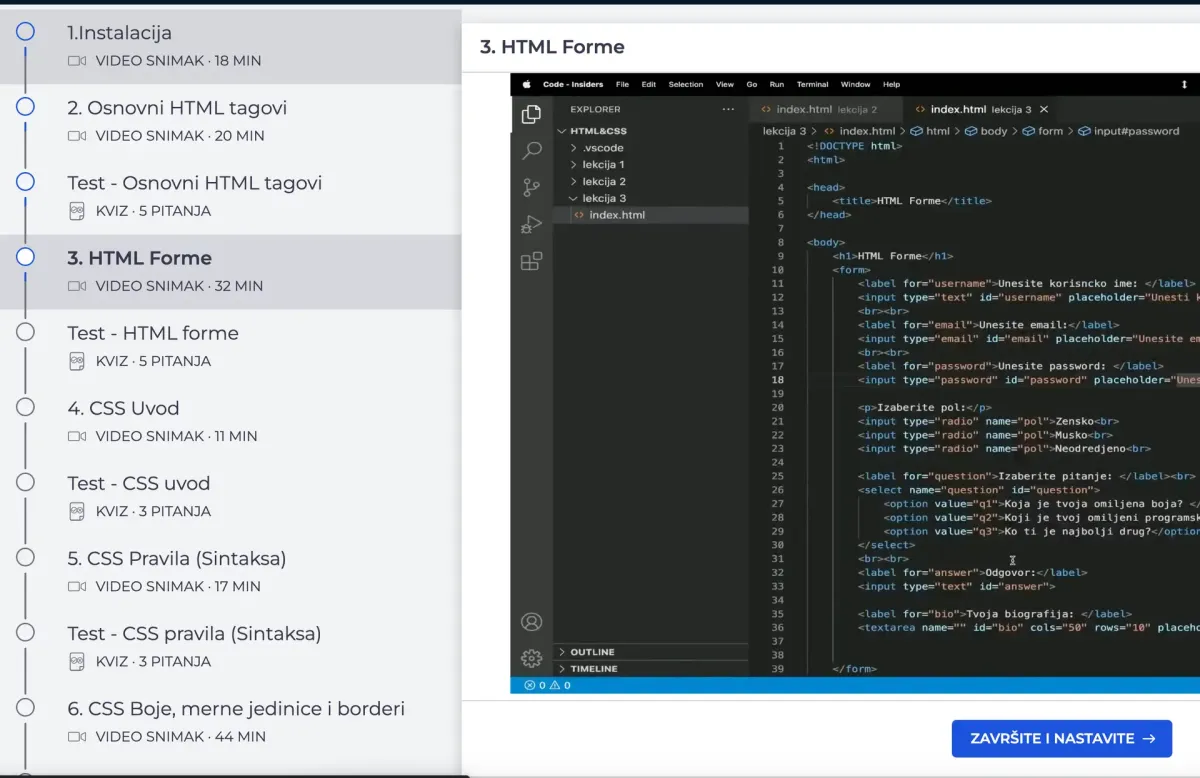The image size is (1200, 778).
Task: Click the quiz icon under Test - Osnovni HTML tagovi
Action: (77, 211)
